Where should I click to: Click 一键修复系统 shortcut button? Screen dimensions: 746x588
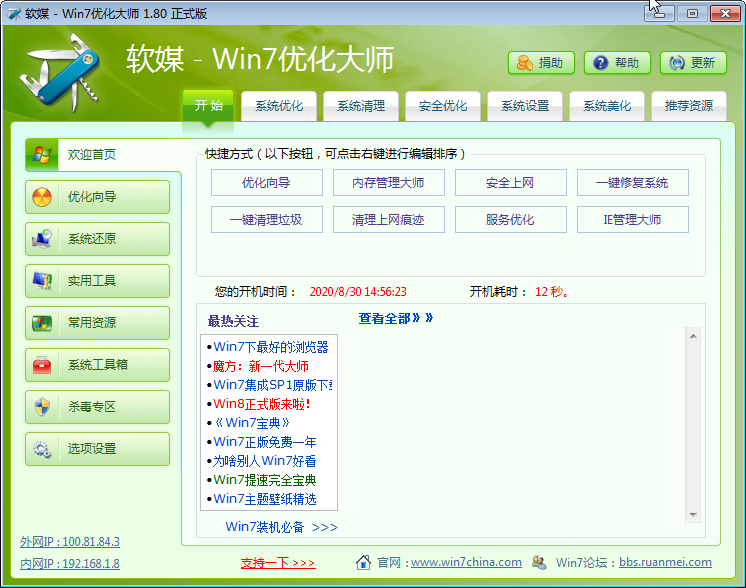[633, 183]
